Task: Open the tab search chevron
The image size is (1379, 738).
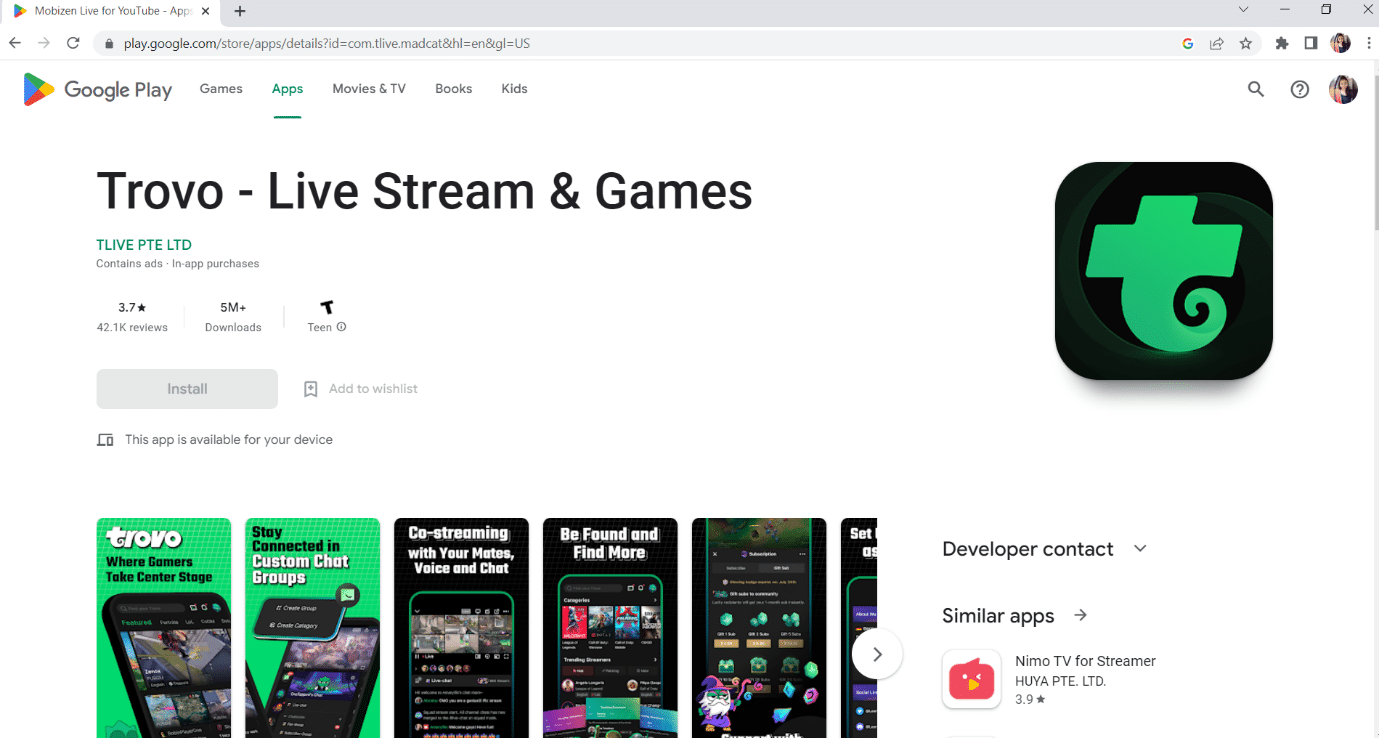Action: point(1244,10)
